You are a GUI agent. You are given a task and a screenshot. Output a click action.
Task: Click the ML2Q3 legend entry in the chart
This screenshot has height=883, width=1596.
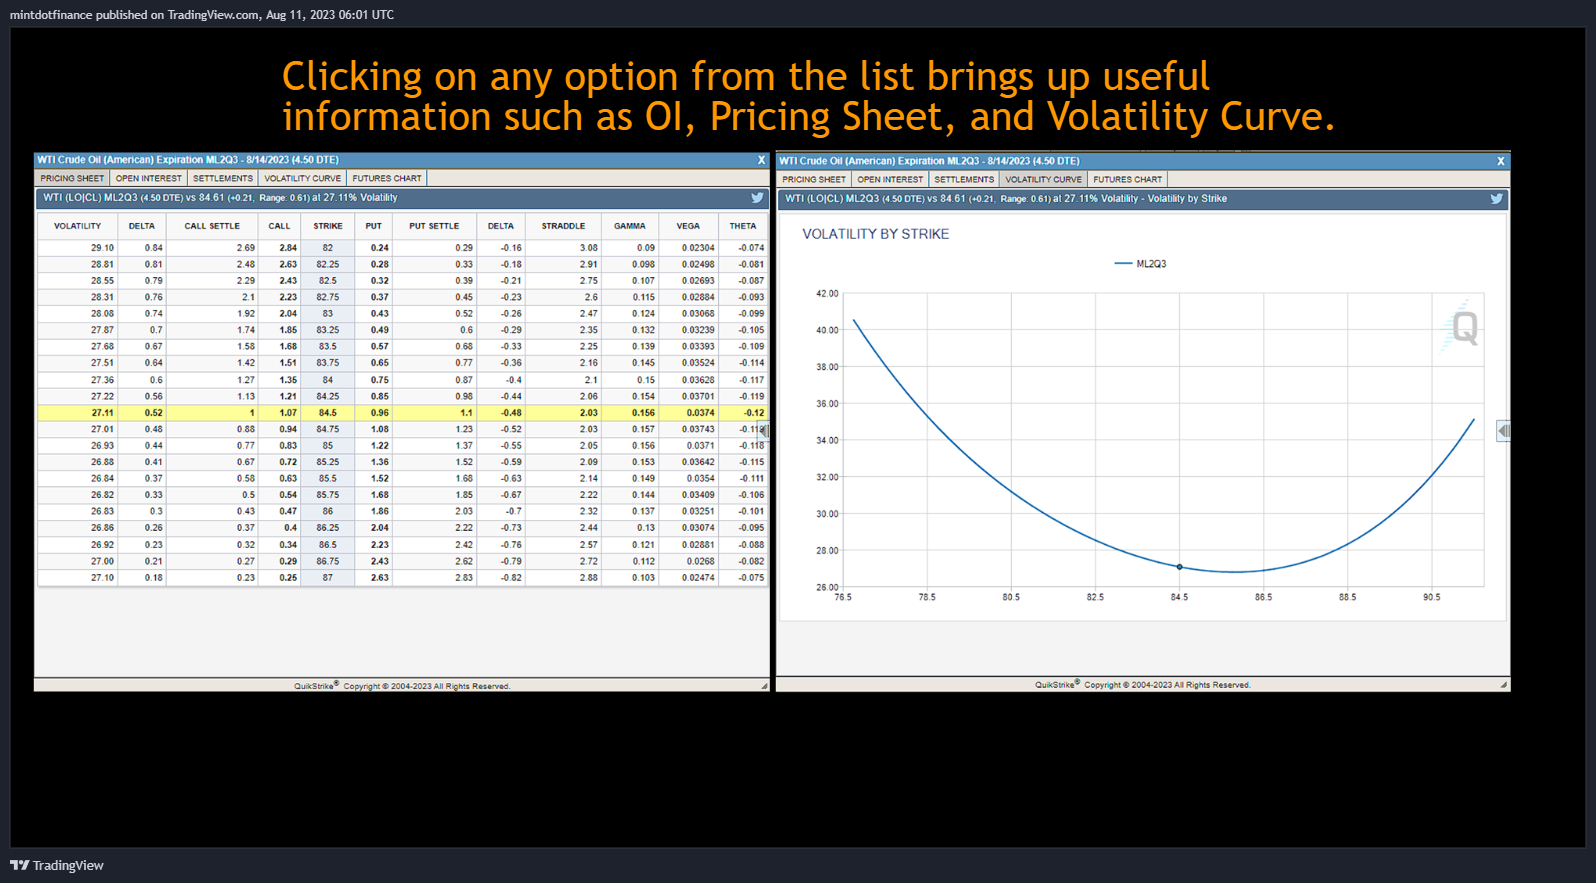1140,264
